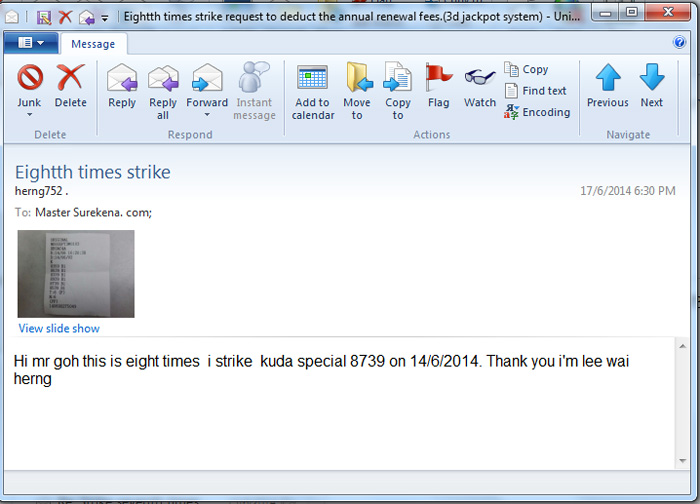Image resolution: width=700 pixels, height=504 pixels.
Task: Expand the Junk dropdown arrow
Action: 29,115
